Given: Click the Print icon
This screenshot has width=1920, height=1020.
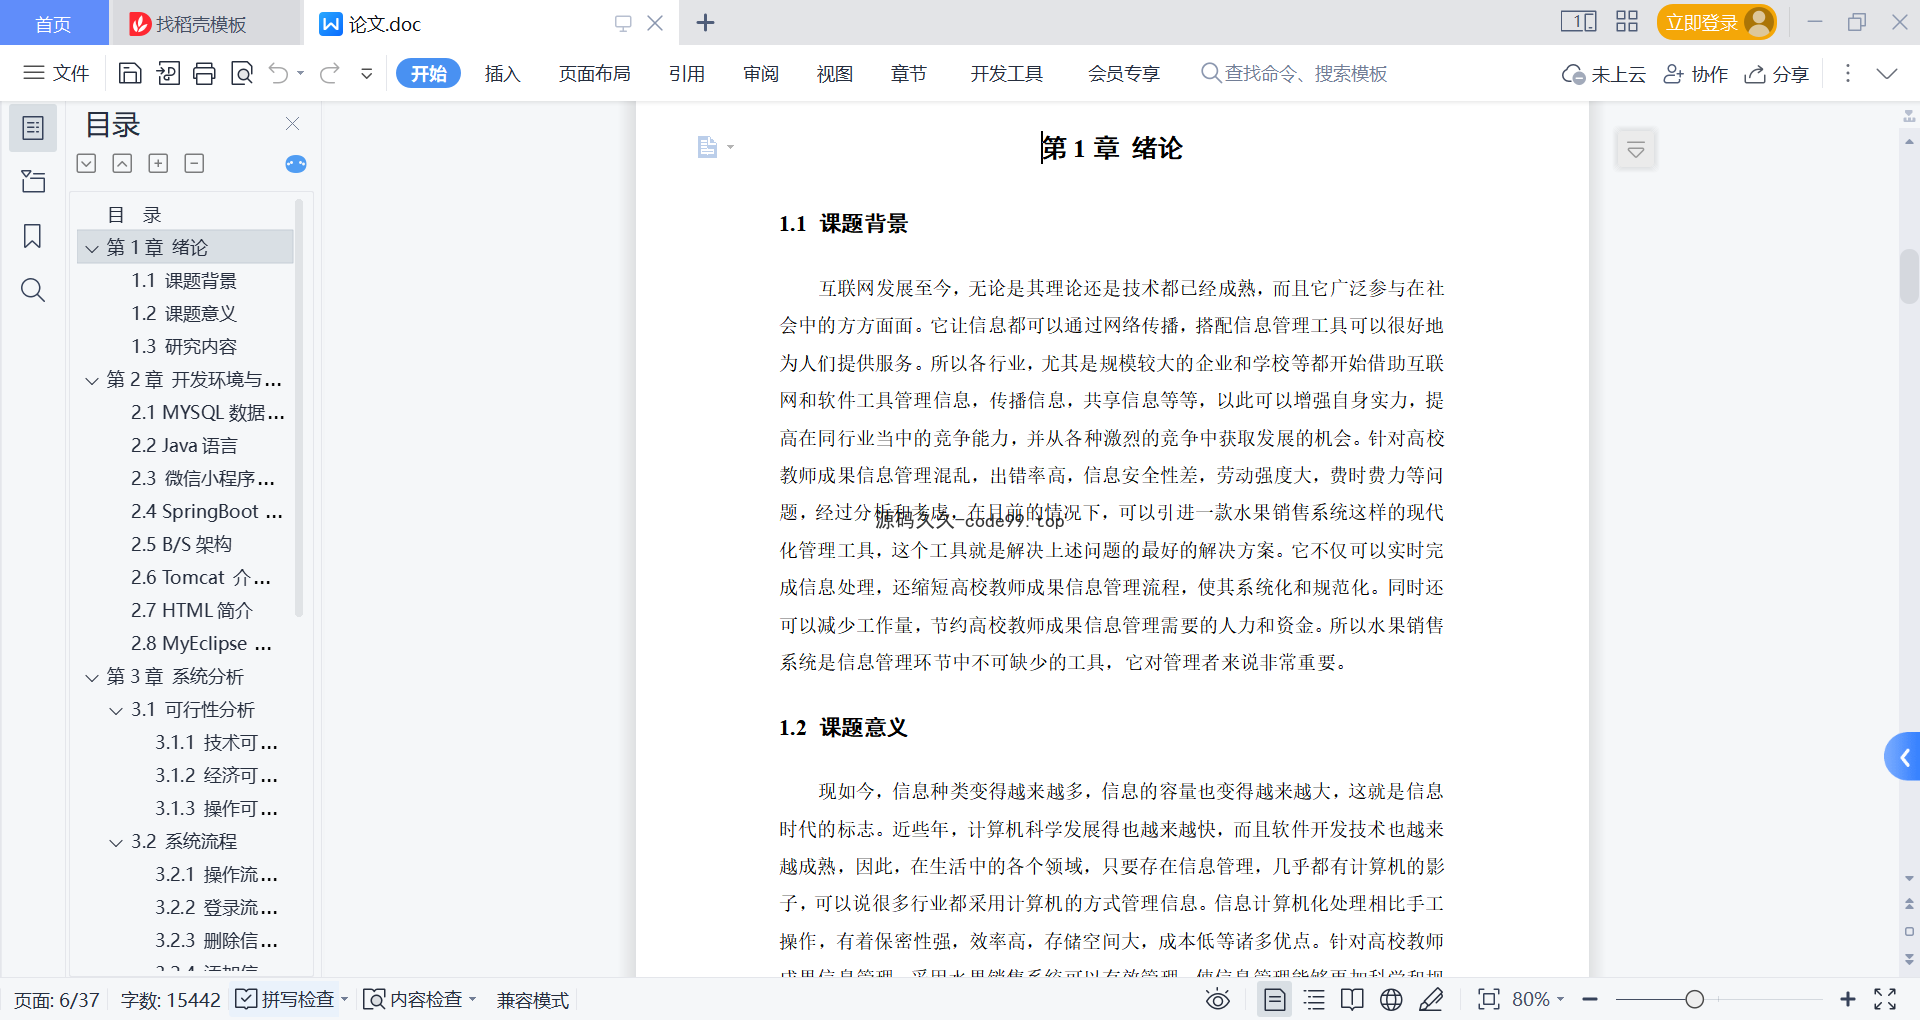Looking at the screenshot, I should coord(204,73).
